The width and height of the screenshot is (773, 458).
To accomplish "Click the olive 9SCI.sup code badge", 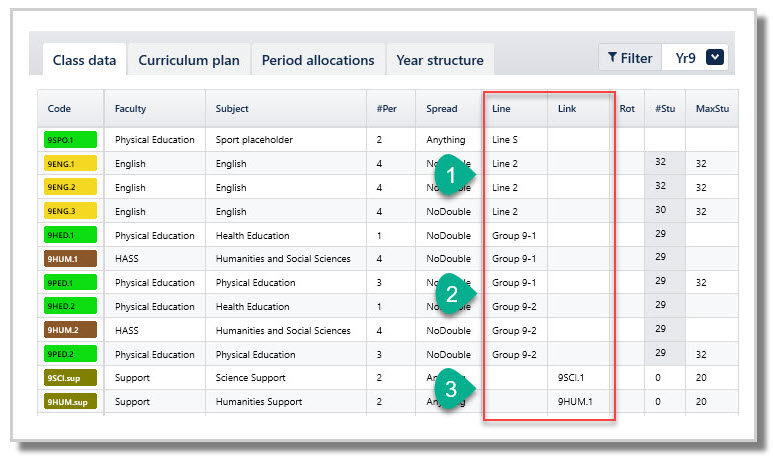I will pyautogui.click(x=70, y=378).
